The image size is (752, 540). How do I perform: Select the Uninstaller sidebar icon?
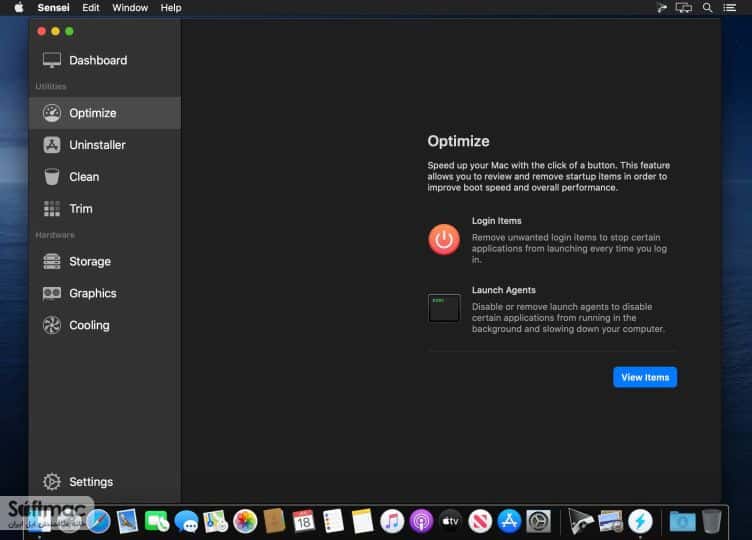tap(52, 145)
